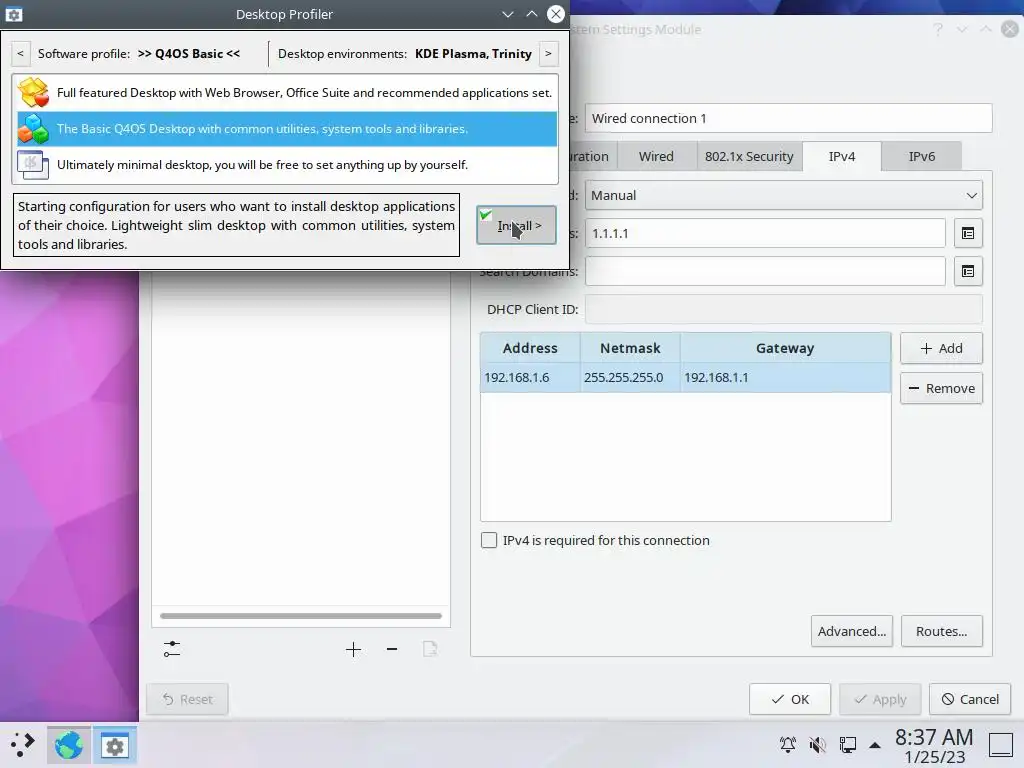The image size is (1024, 768).
Task: Click the connection list horizontal scrollbar
Action: (300, 616)
